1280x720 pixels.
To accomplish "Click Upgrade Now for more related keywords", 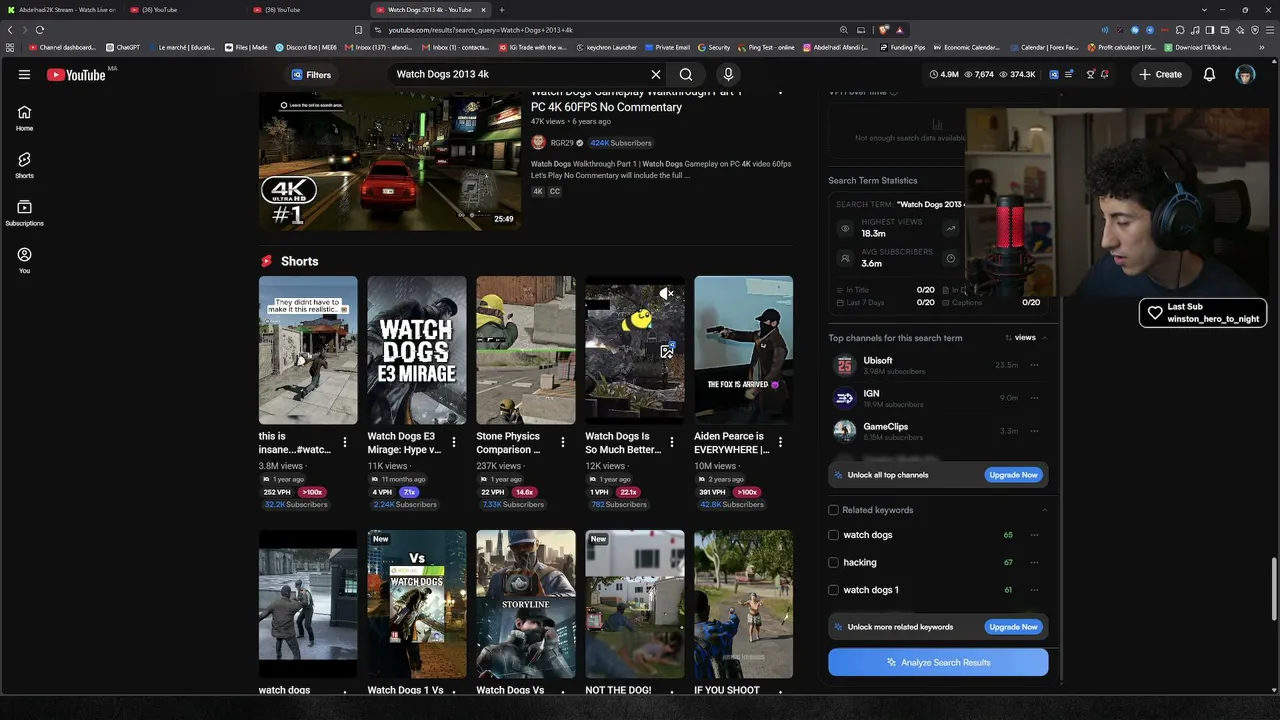I will click(x=1014, y=627).
